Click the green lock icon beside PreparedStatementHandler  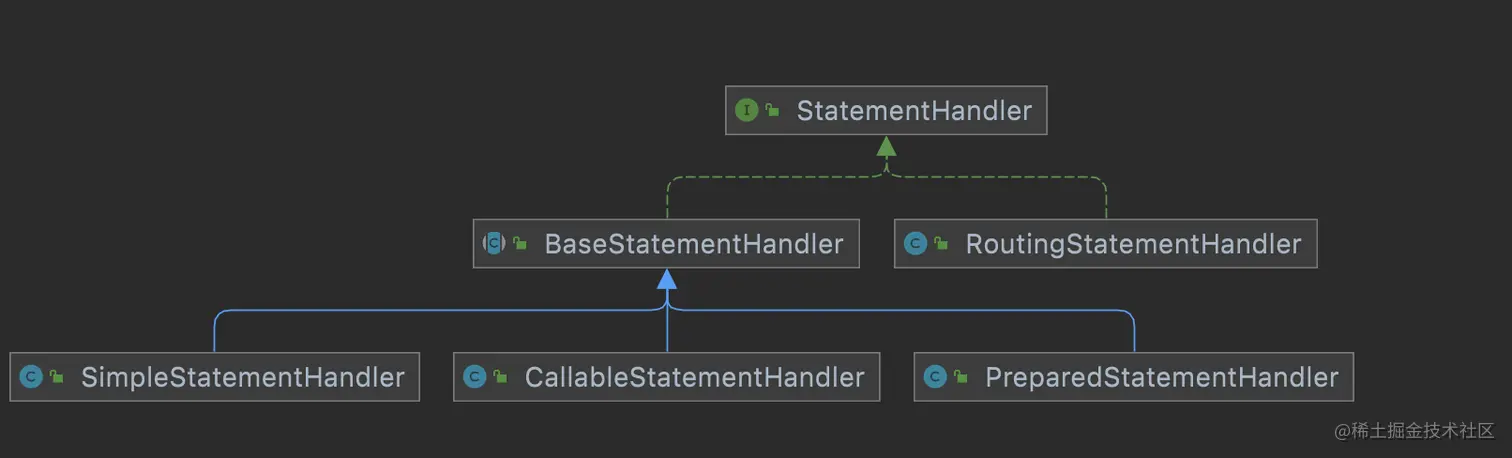pos(961,378)
